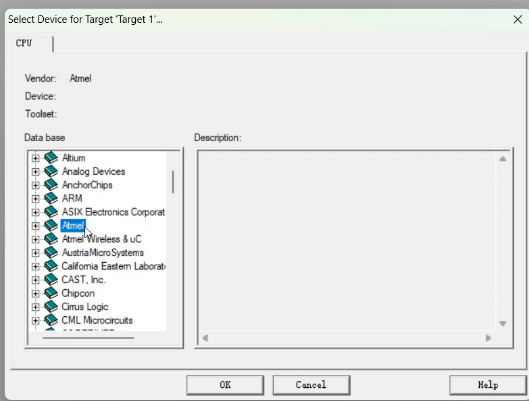Click the CML Microcircuits book icon
Screen dimensions: 529x401
point(51,320)
